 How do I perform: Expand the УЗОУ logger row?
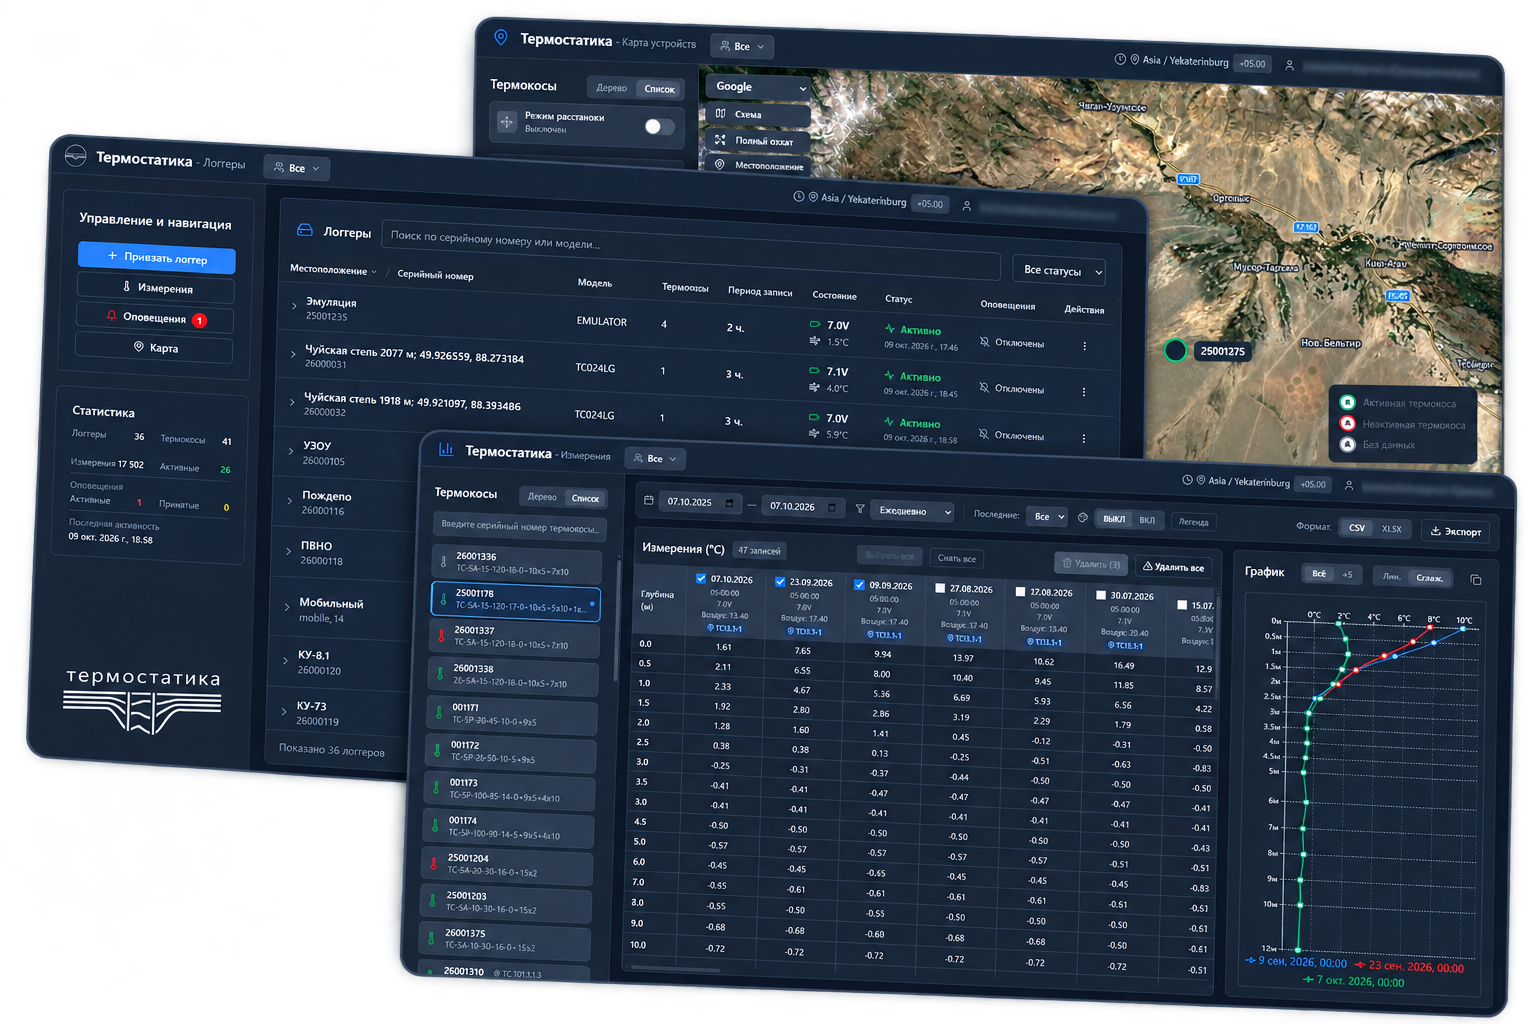click(x=291, y=451)
